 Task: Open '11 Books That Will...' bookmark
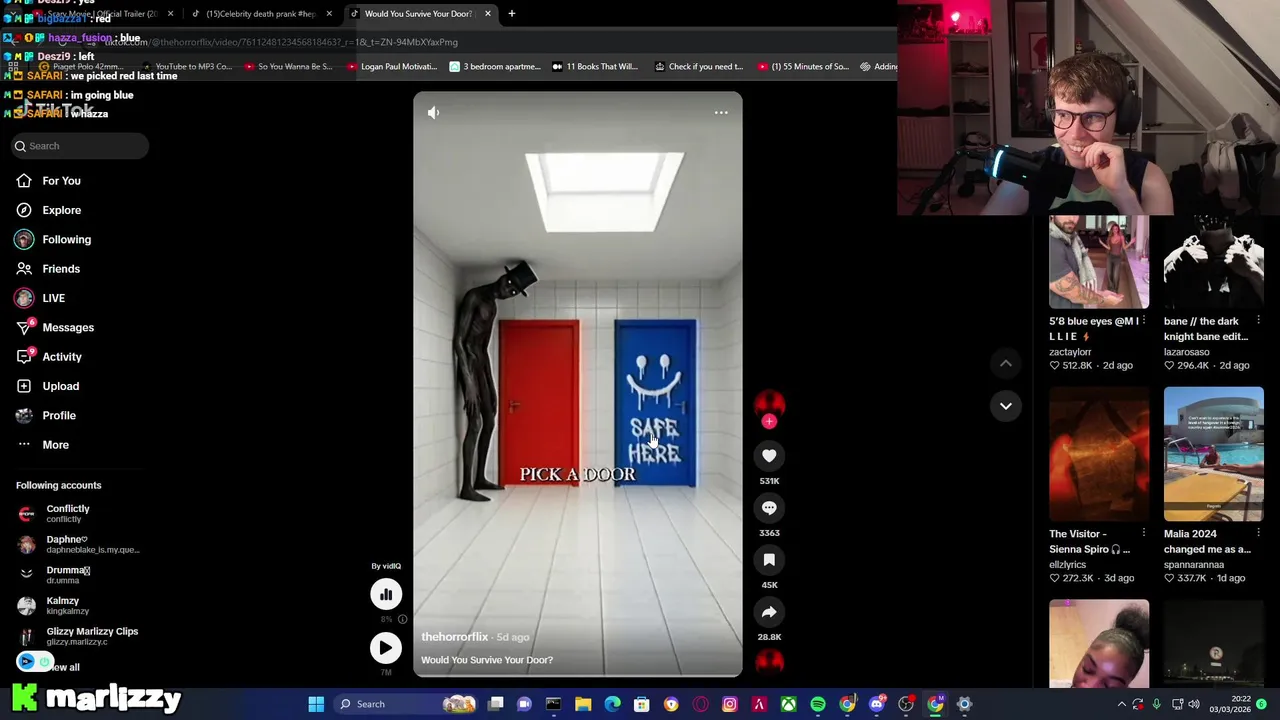coord(594,67)
